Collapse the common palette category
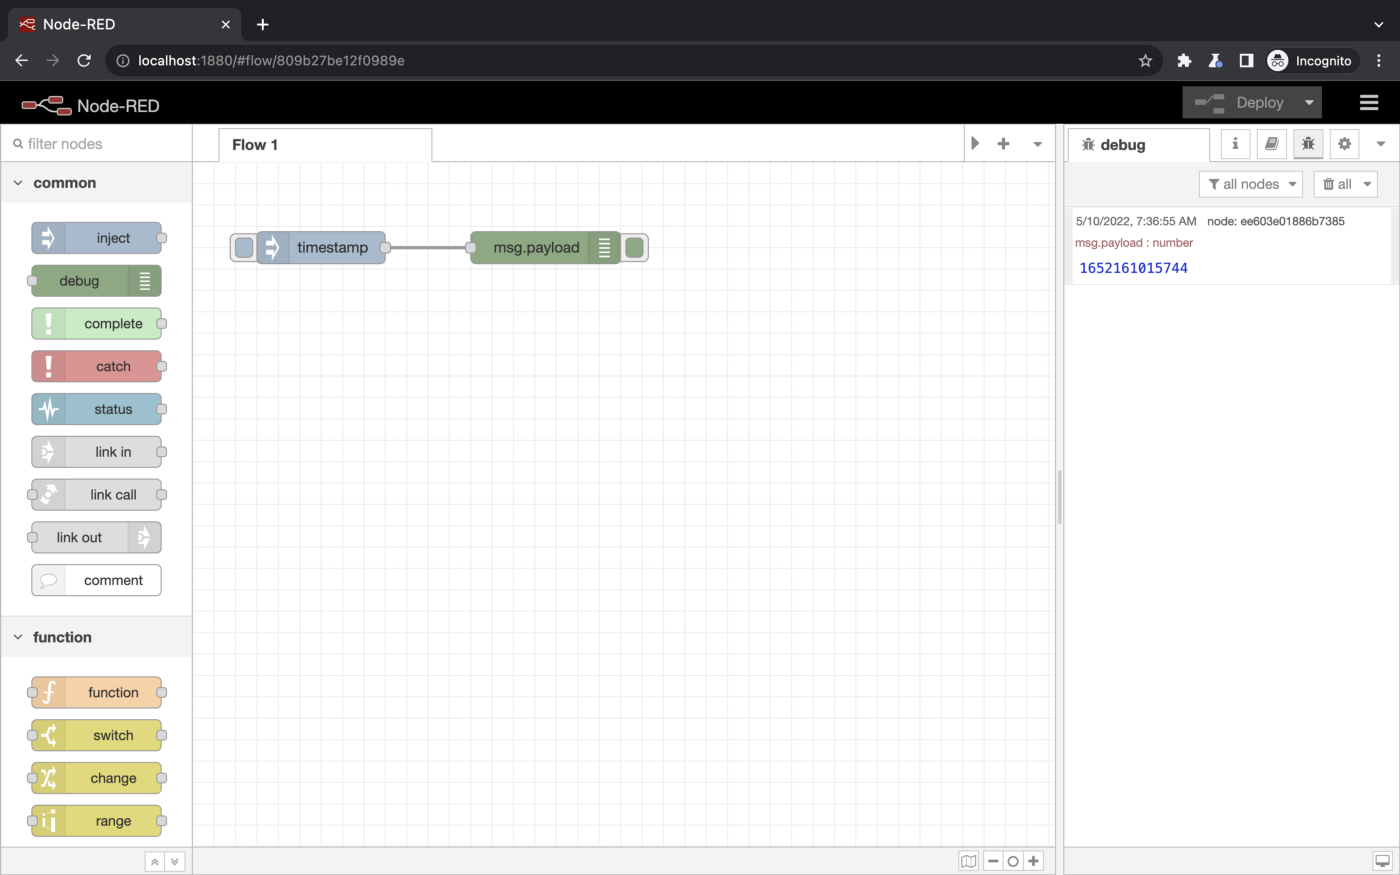 [18, 183]
